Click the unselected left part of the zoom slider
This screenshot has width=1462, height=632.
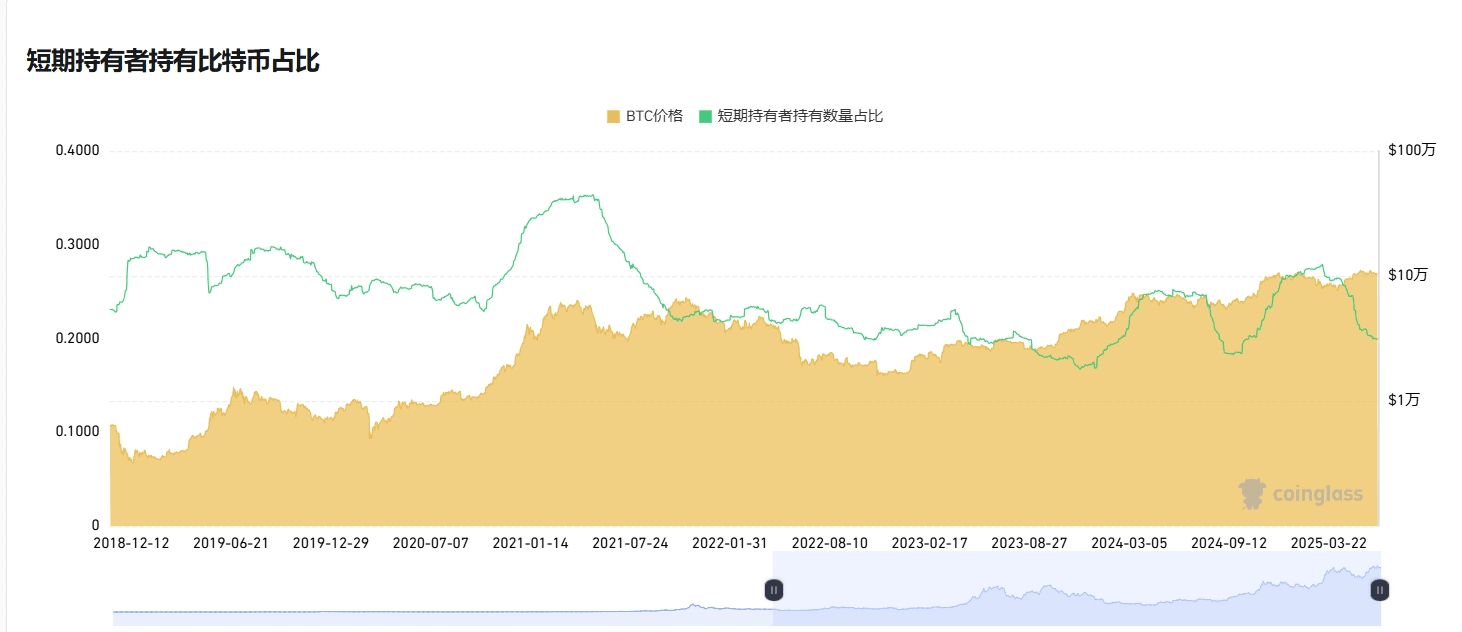point(440,591)
